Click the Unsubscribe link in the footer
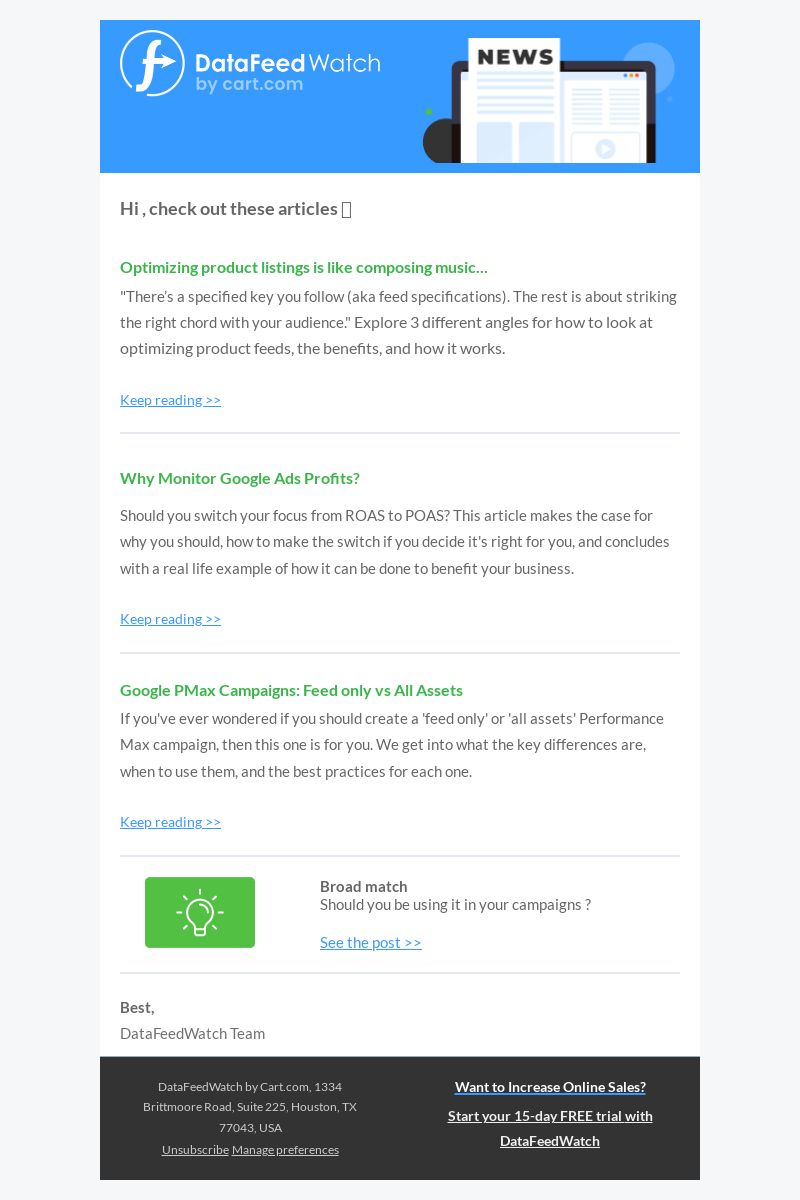This screenshot has height=1200, width=800. 195,1150
